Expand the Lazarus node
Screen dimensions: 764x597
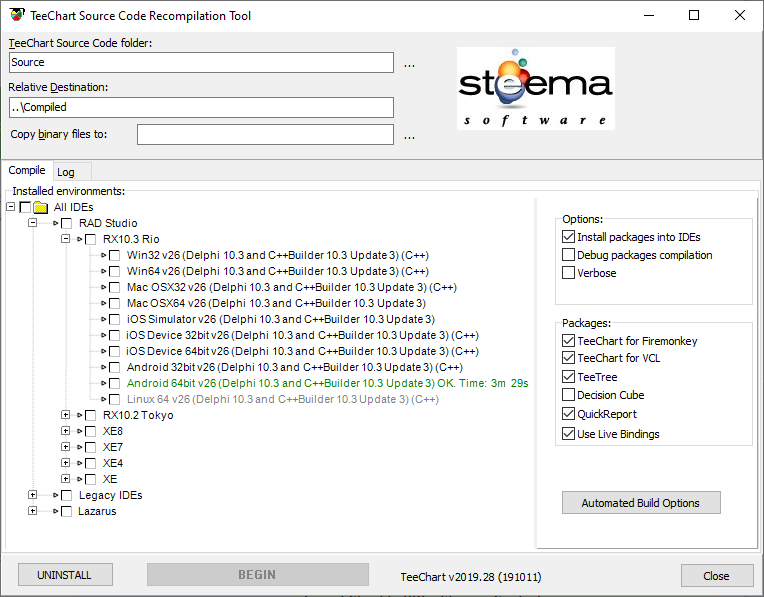click(x=32, y=511)
